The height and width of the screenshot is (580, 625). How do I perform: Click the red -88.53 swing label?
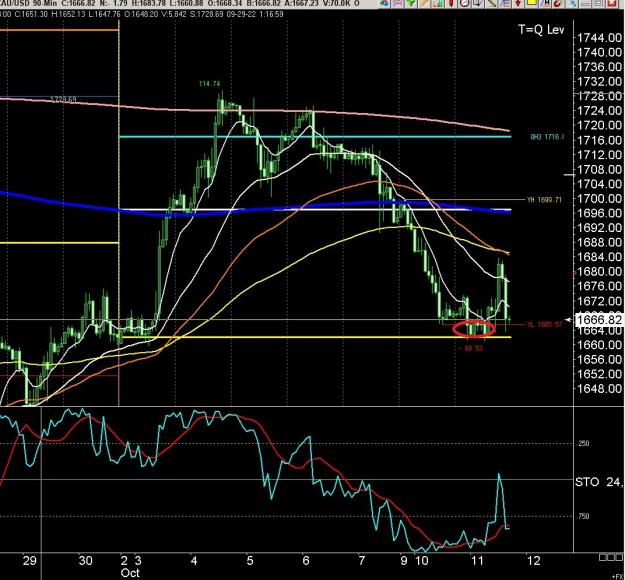470,348
